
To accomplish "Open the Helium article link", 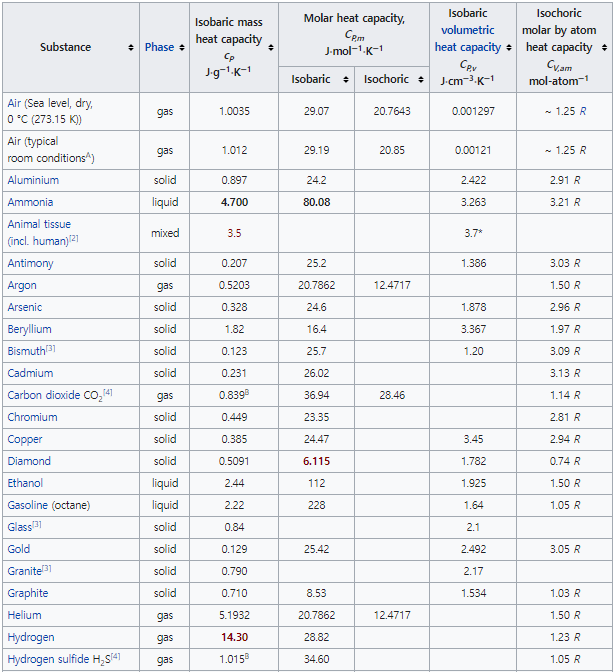I will pos(24,615).
